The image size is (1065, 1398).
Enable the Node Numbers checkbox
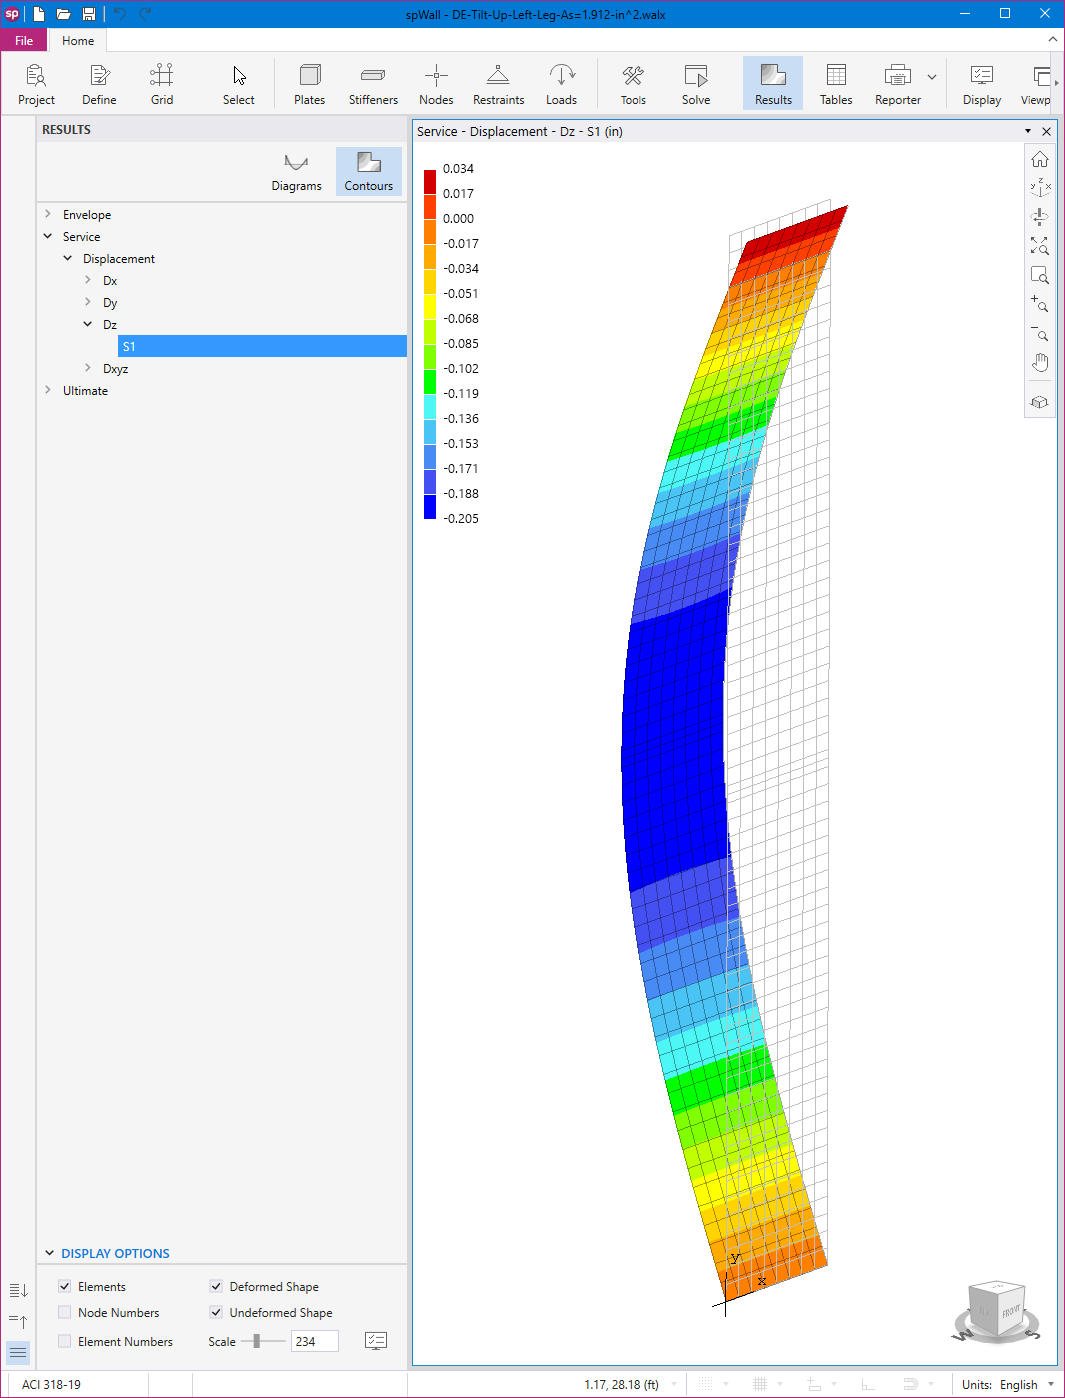coord(65,1313)
